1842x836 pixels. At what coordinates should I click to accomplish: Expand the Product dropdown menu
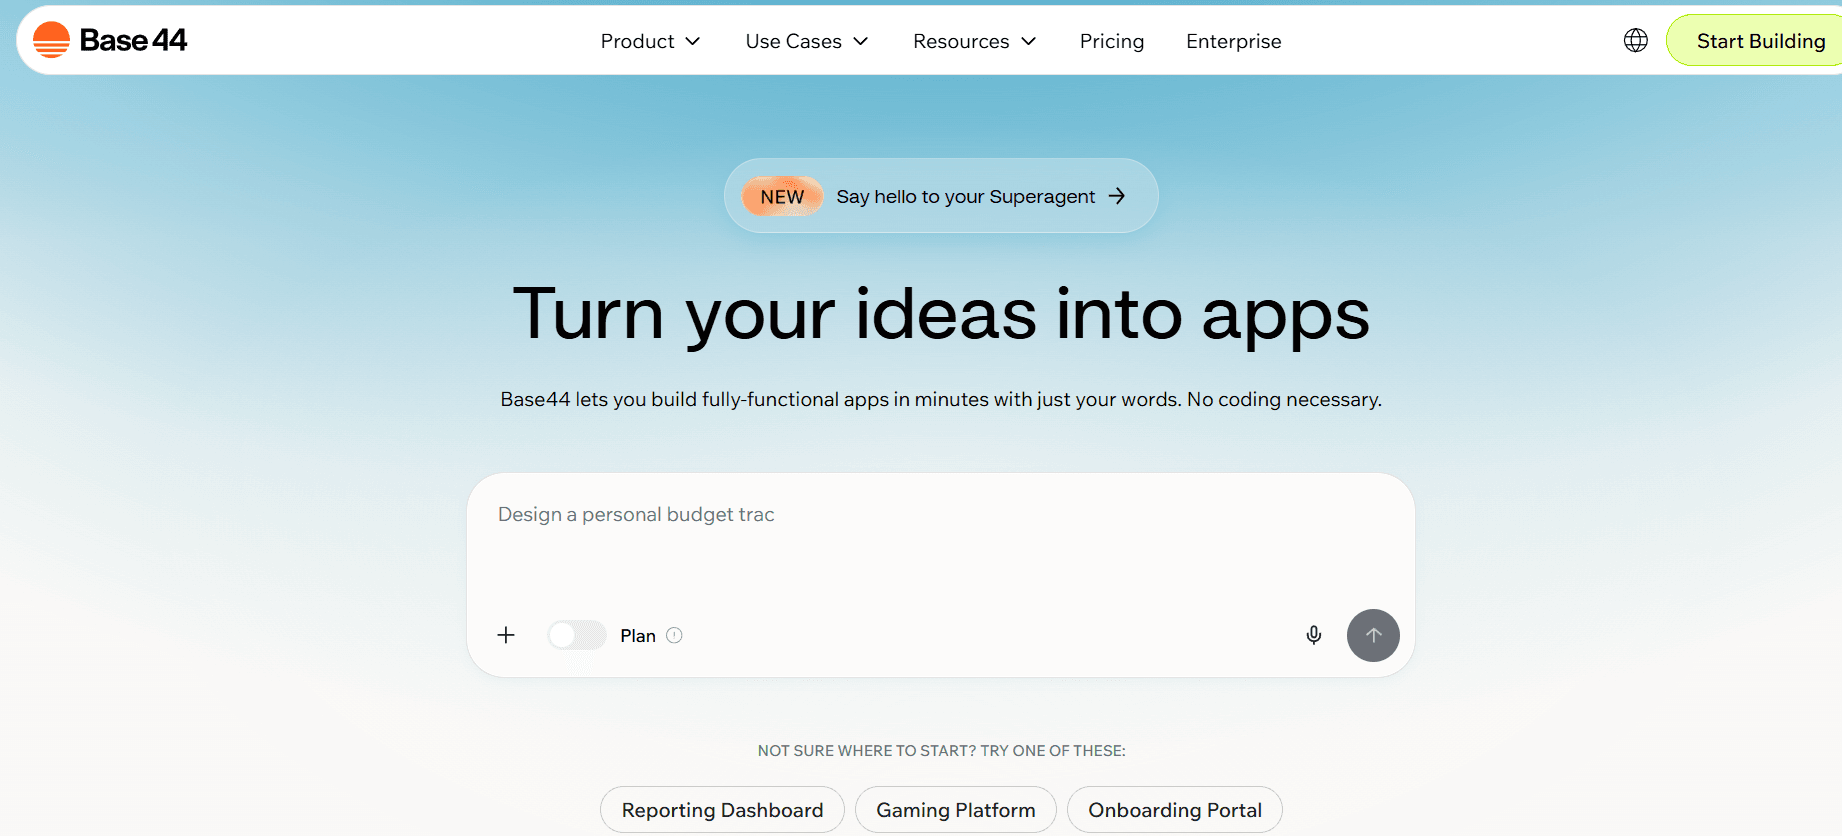coord(650,41)
